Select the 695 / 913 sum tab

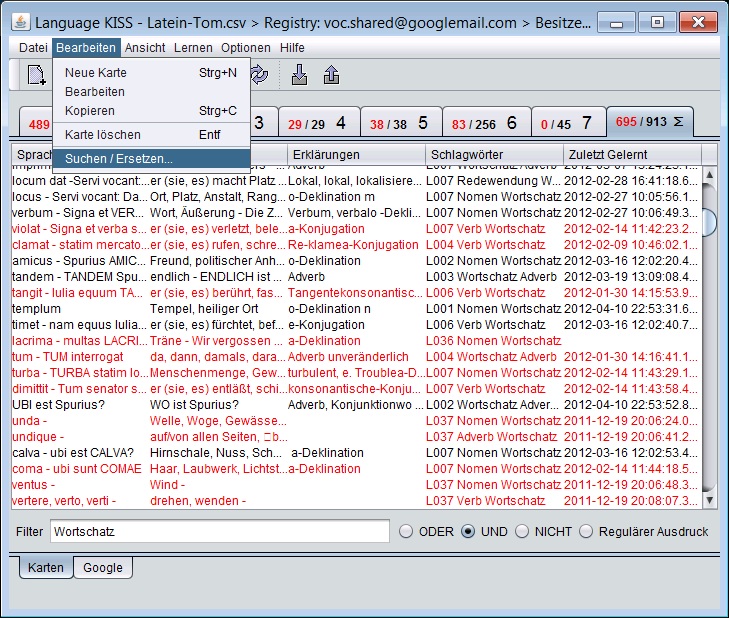click(650, 122)
